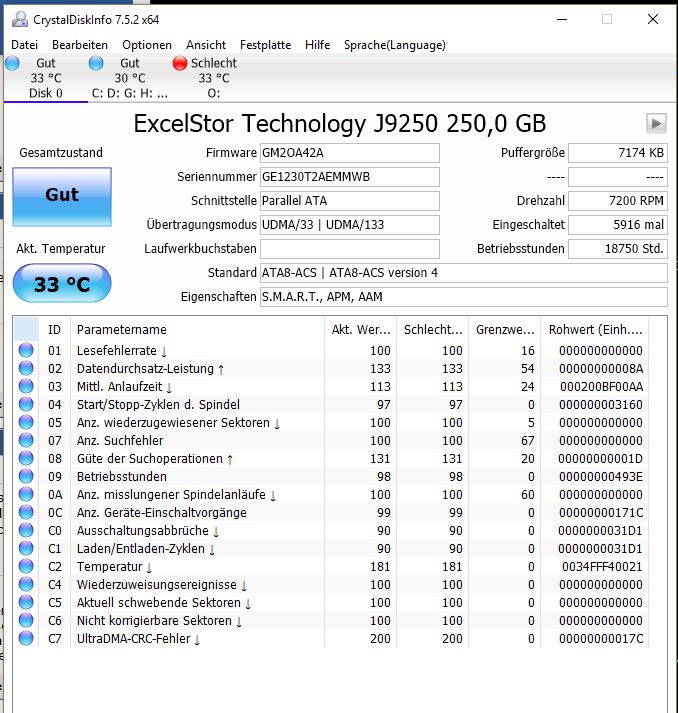Click the status dot for Anz. Suchfehler

point(26,440)
